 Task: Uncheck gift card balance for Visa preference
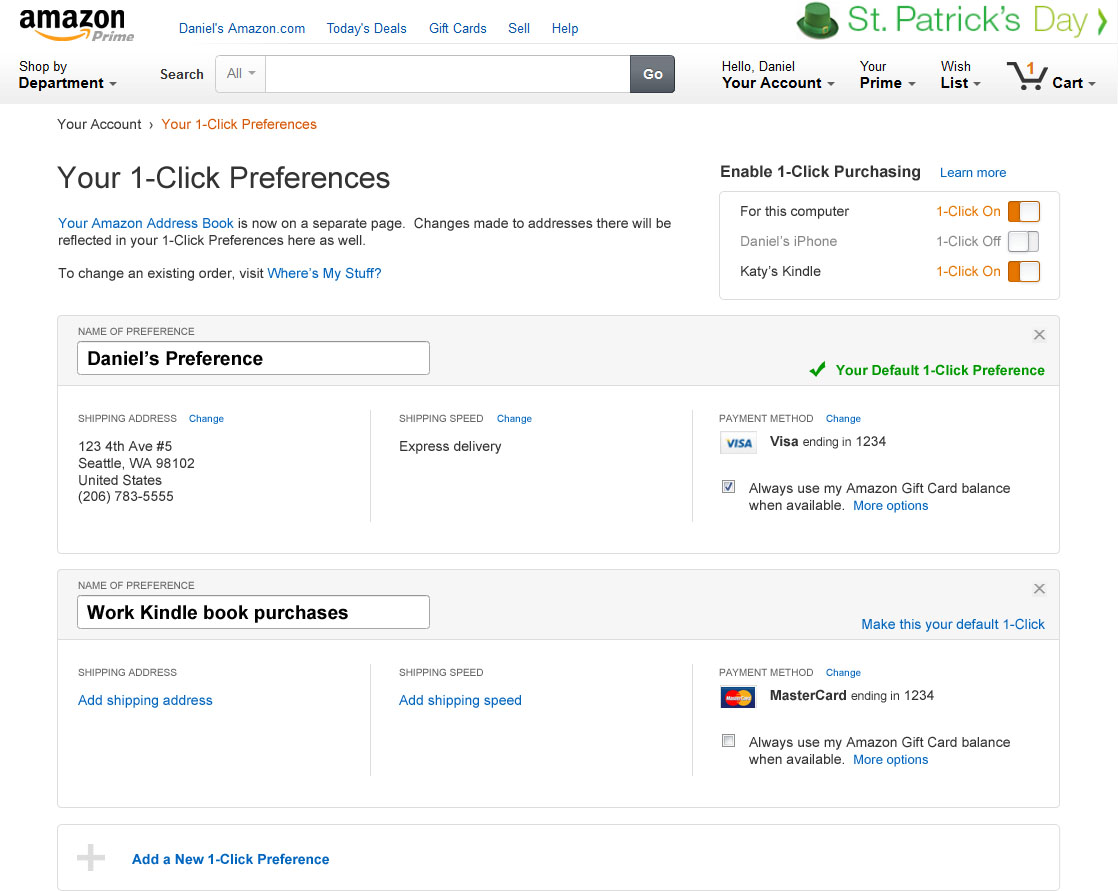coord(728,487)
